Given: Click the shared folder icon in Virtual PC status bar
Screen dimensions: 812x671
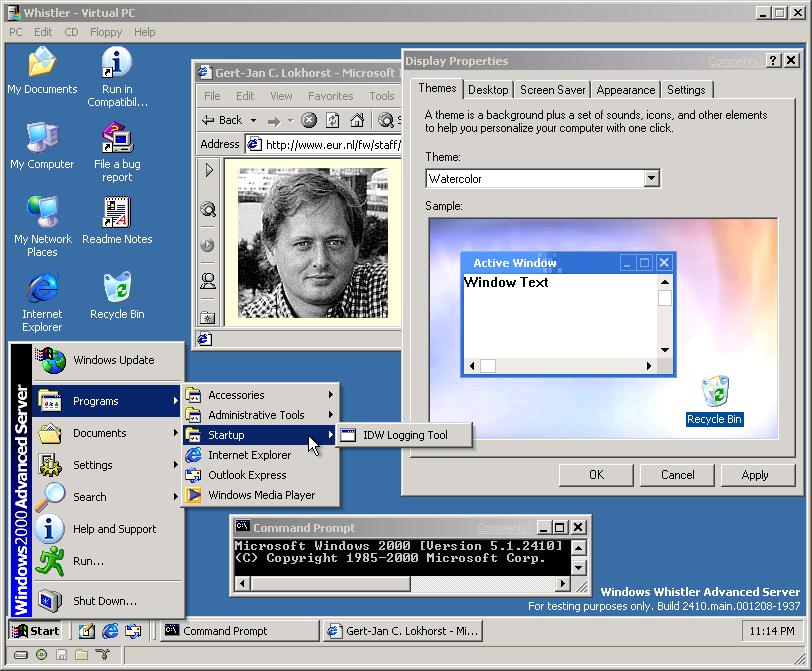Looking at the screenshot, I should click(81, 655).
